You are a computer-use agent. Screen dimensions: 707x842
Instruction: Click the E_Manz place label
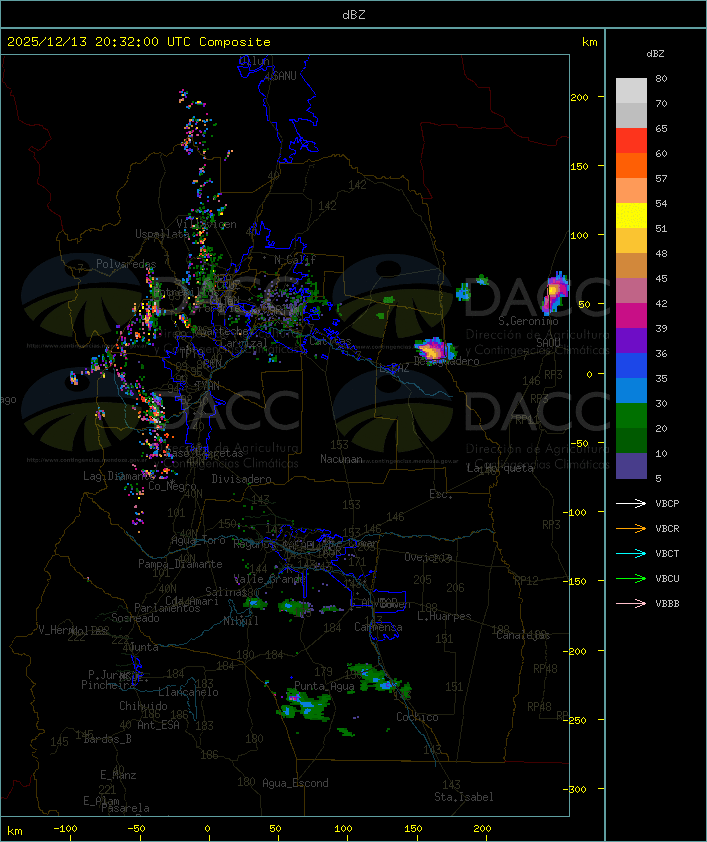click(x=118, y=775)
